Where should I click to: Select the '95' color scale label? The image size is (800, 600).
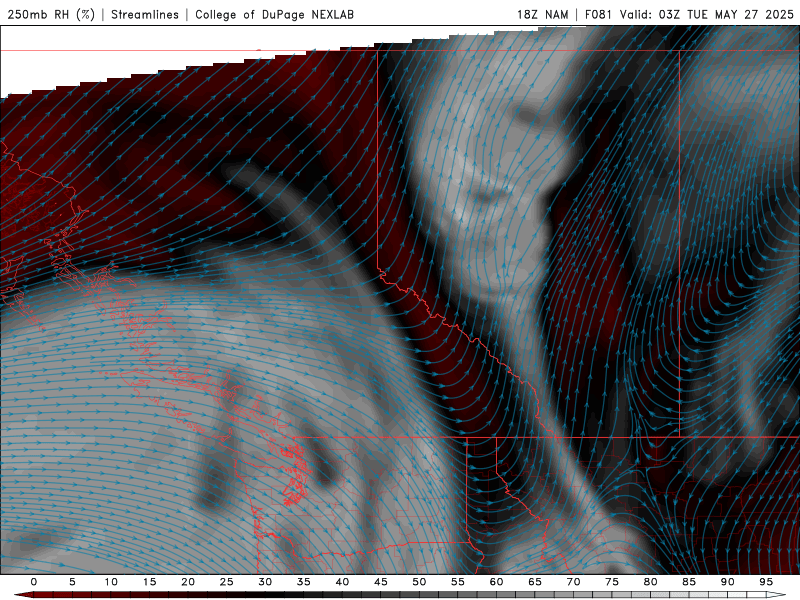click(766, 582)
